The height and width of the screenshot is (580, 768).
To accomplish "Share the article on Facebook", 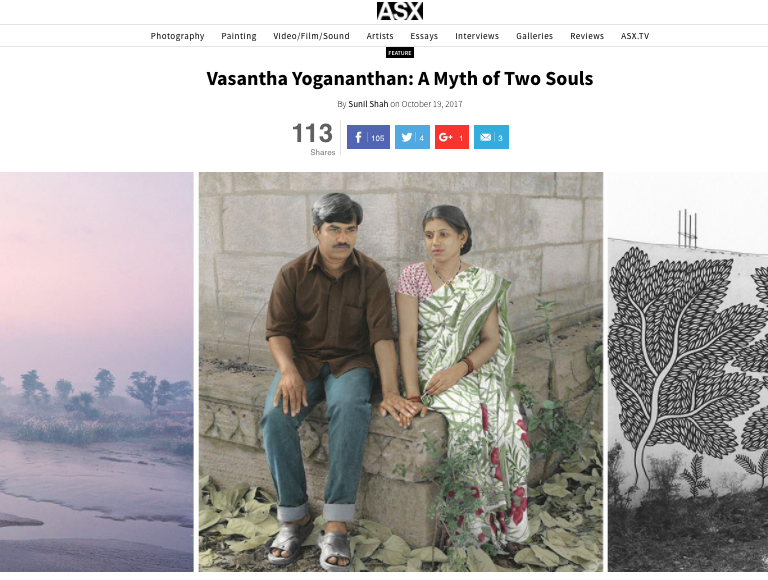I will pos(368,137).
